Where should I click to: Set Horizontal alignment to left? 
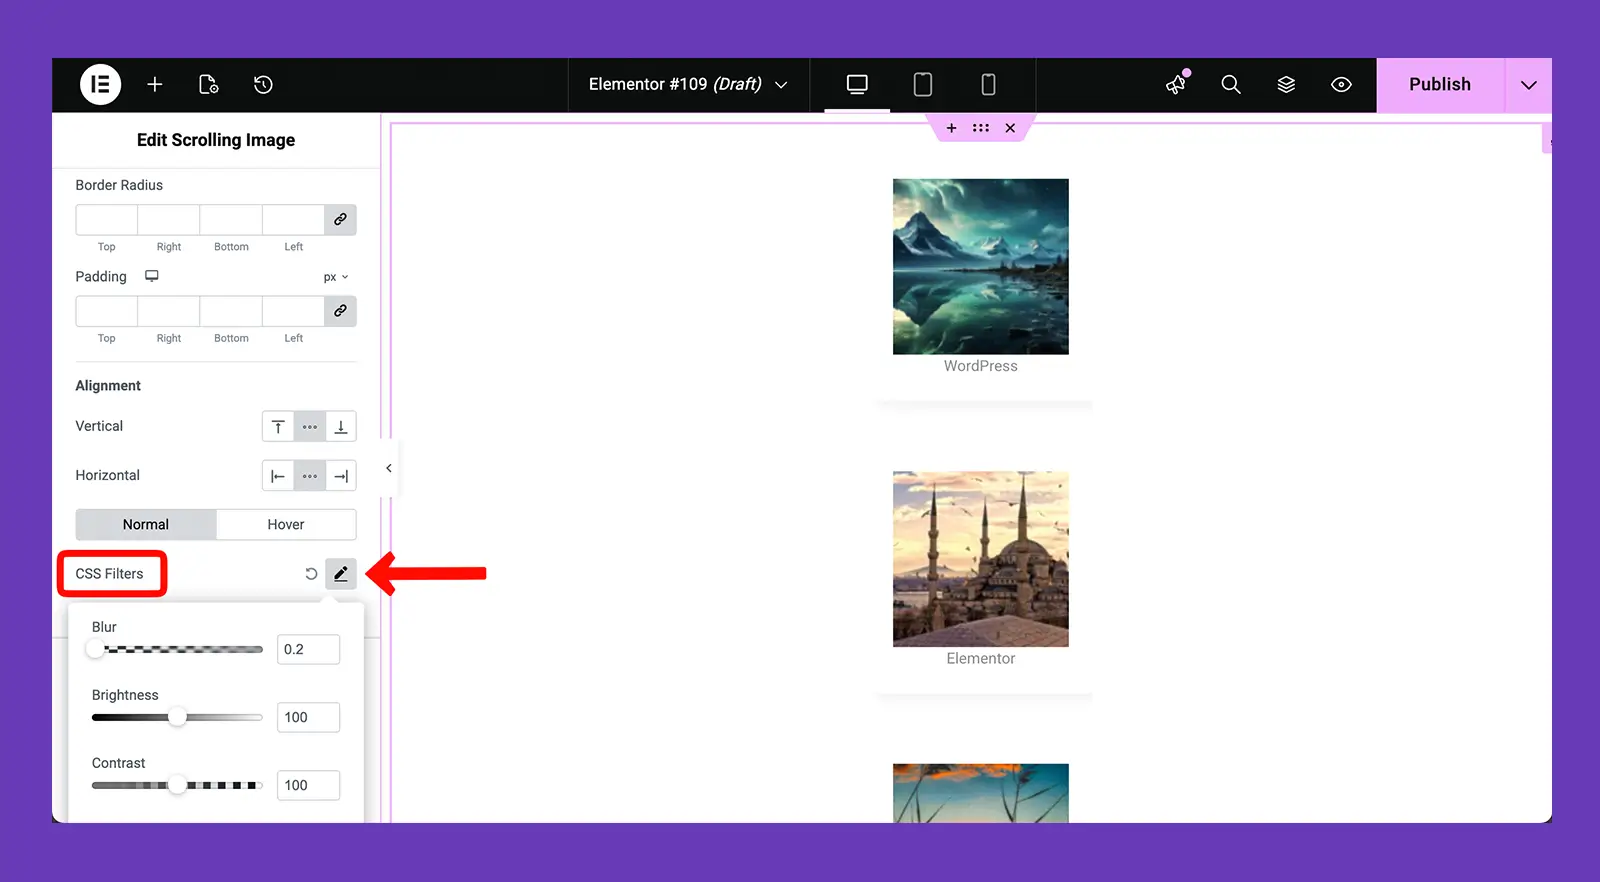click(278, 476)
